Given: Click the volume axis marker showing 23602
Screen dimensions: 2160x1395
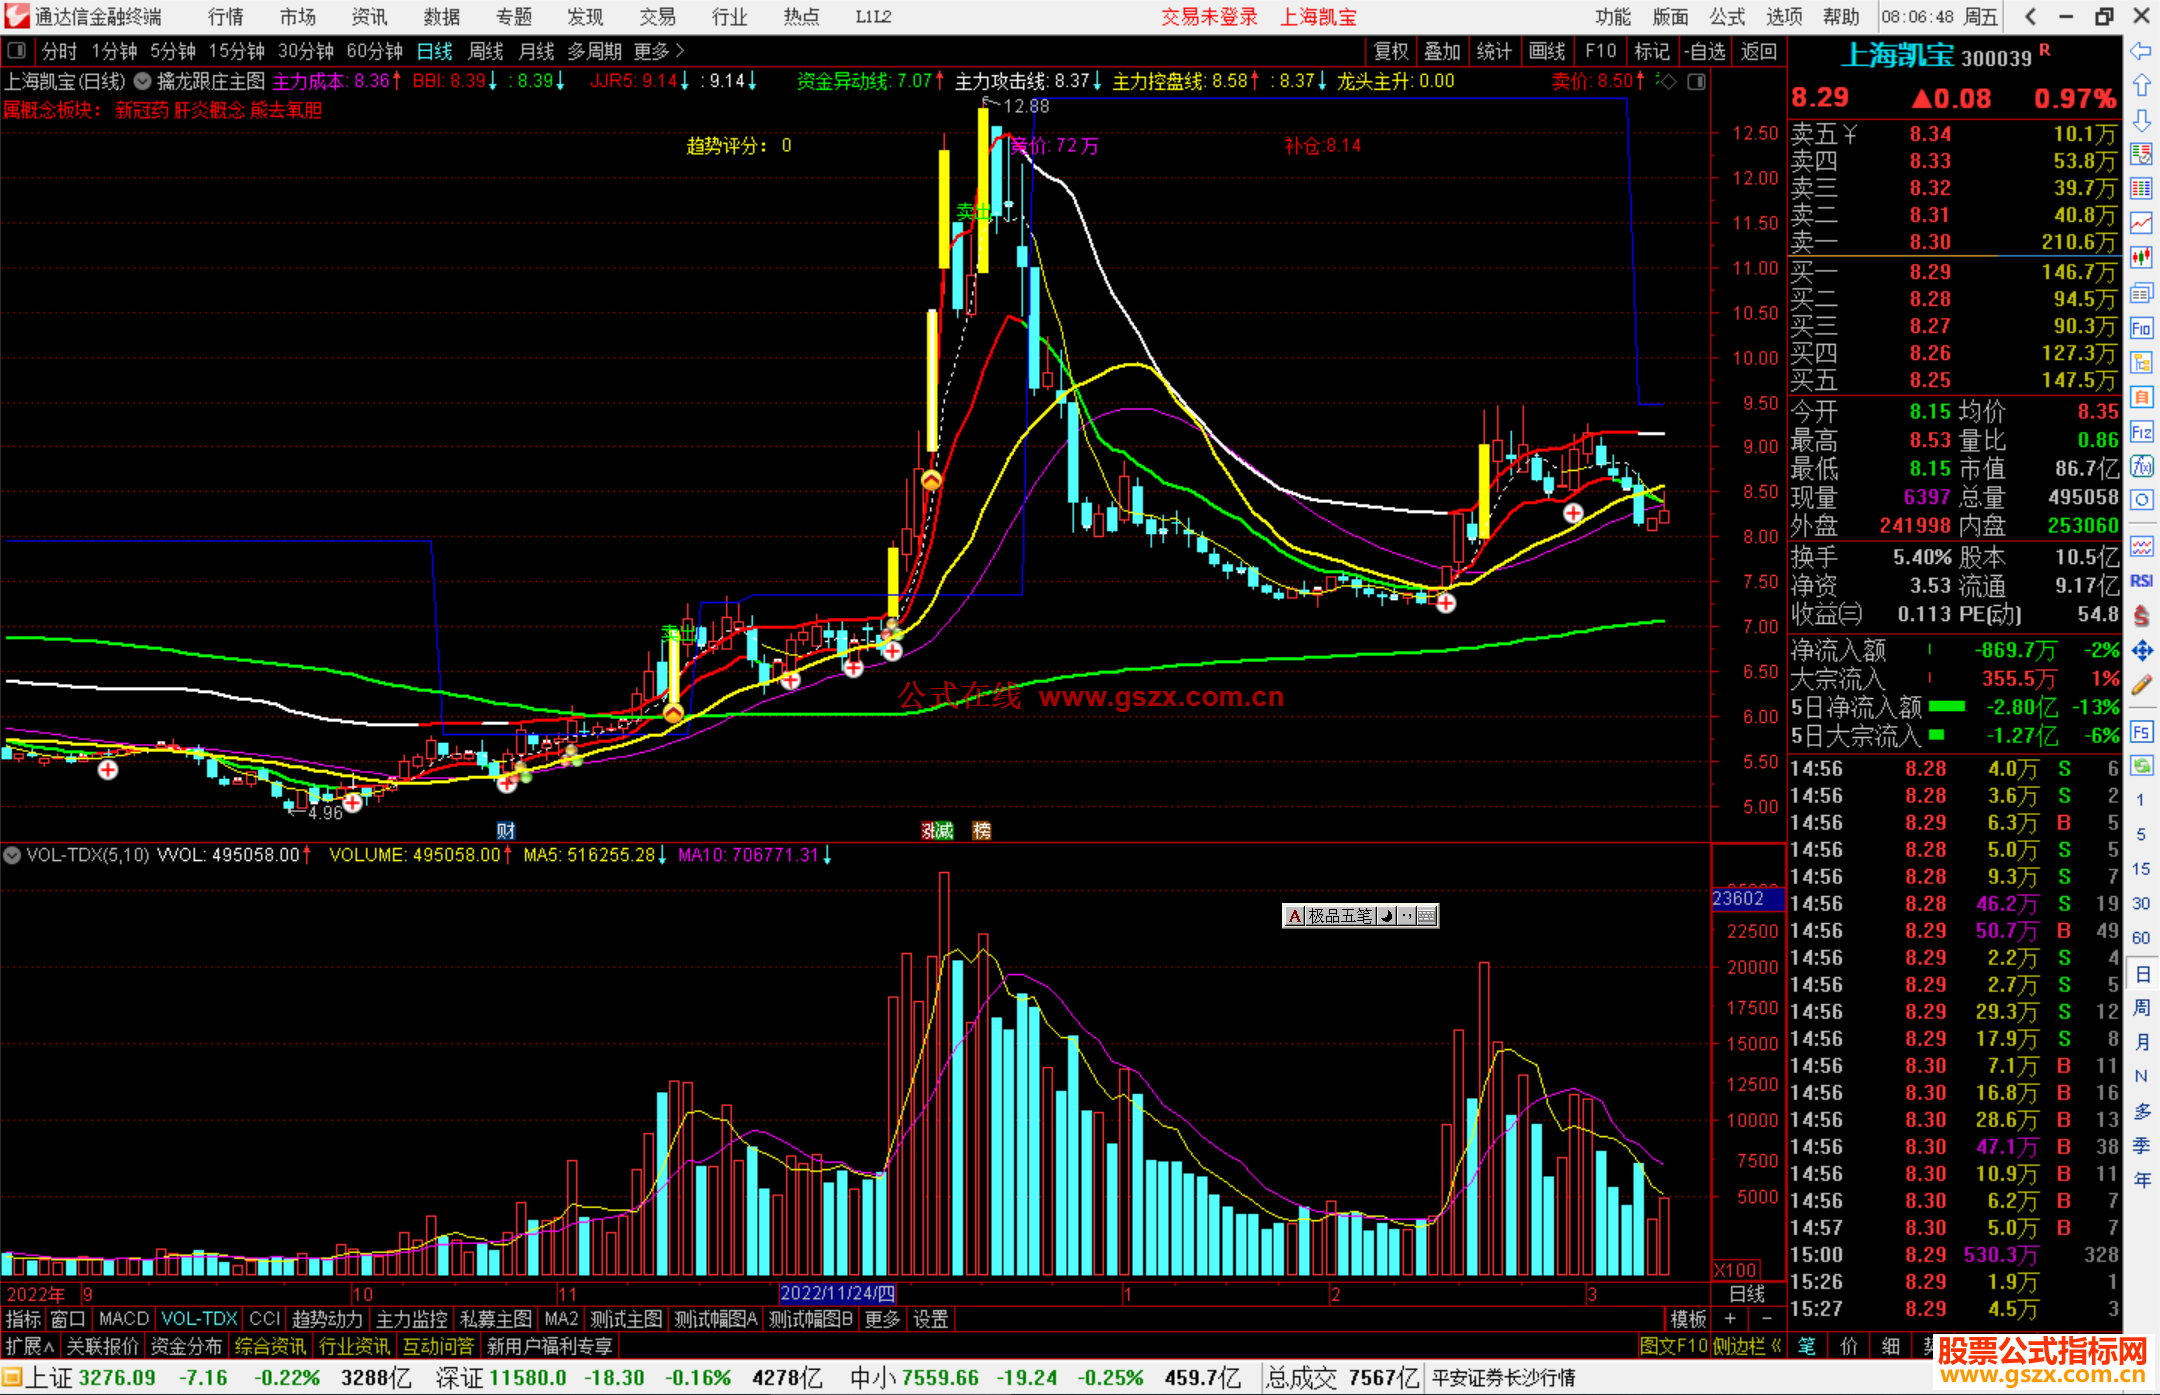Looking at the screenshot, I should click(x=1746, y=898).
